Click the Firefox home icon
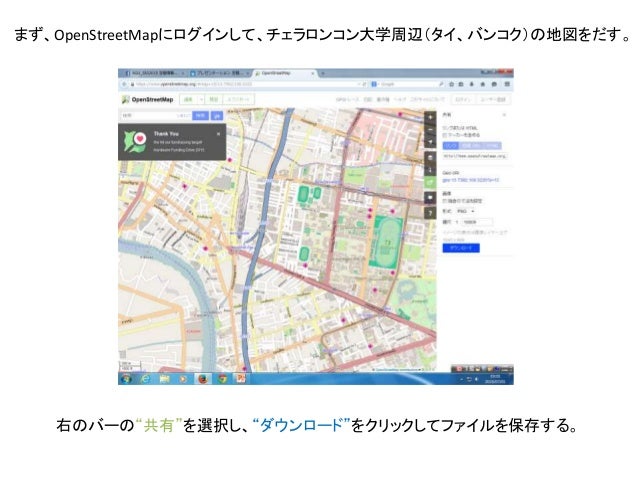This screenshot has width=638, height=479. 483,84
